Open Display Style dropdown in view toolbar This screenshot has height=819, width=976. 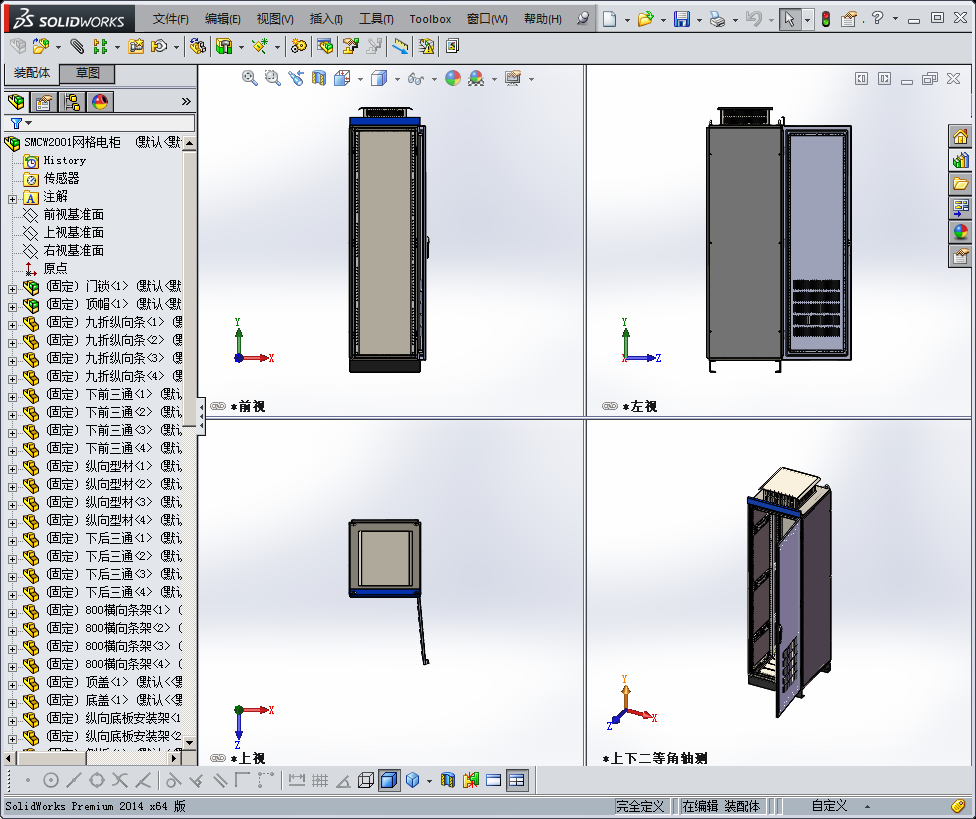(x=396, y=79)
